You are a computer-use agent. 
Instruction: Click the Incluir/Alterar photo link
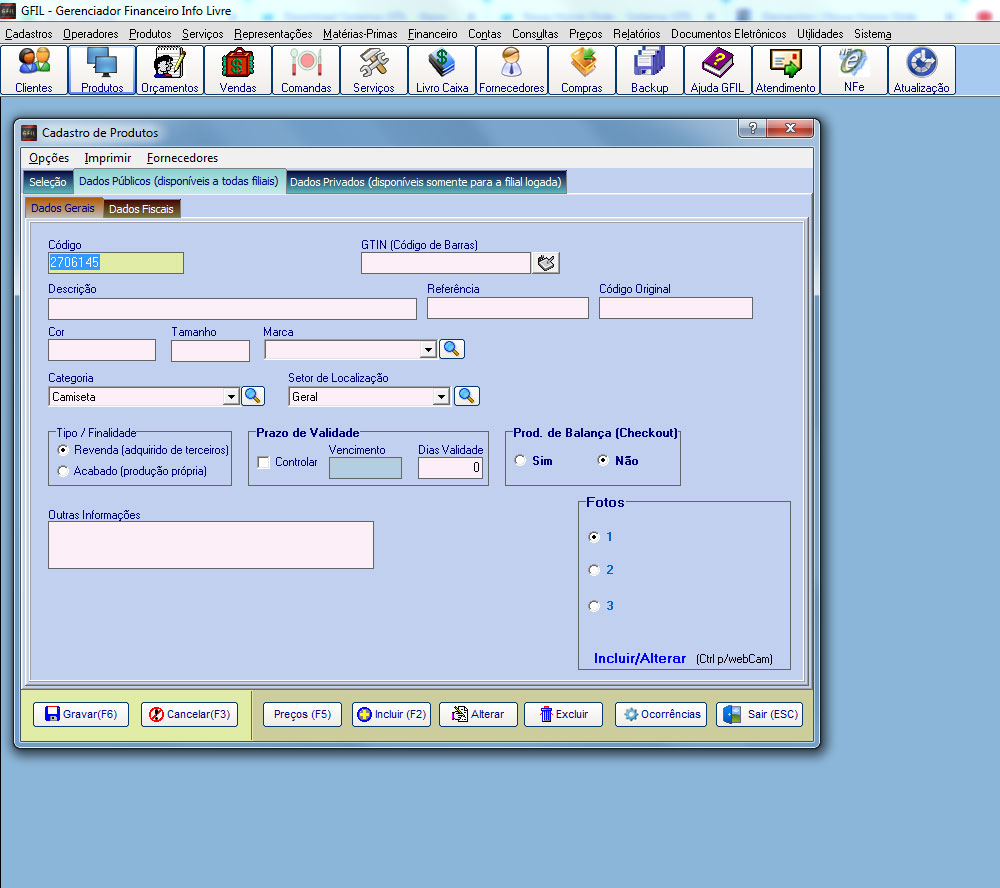pos(640,658)
